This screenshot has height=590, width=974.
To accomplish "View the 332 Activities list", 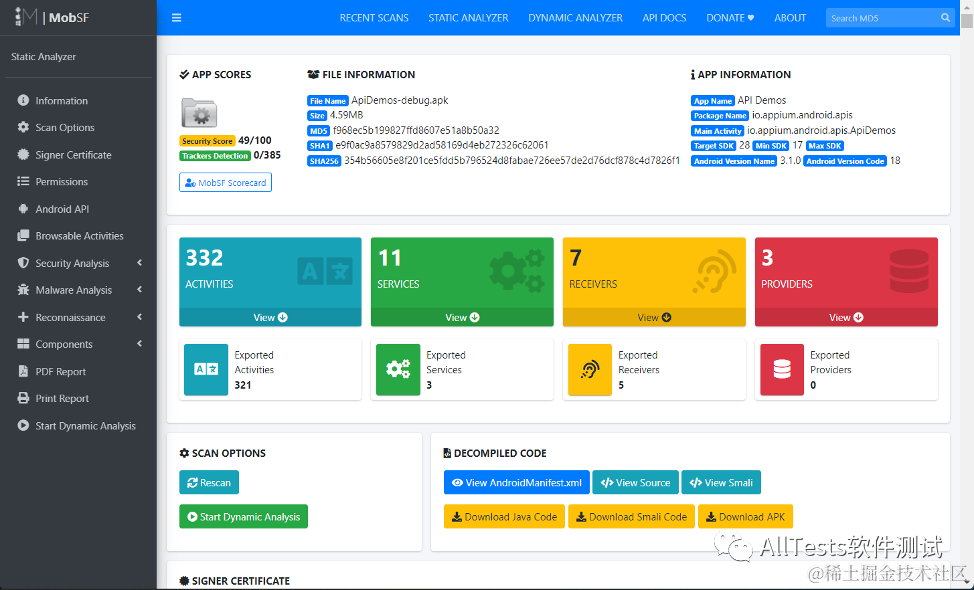I will (270, 317).
